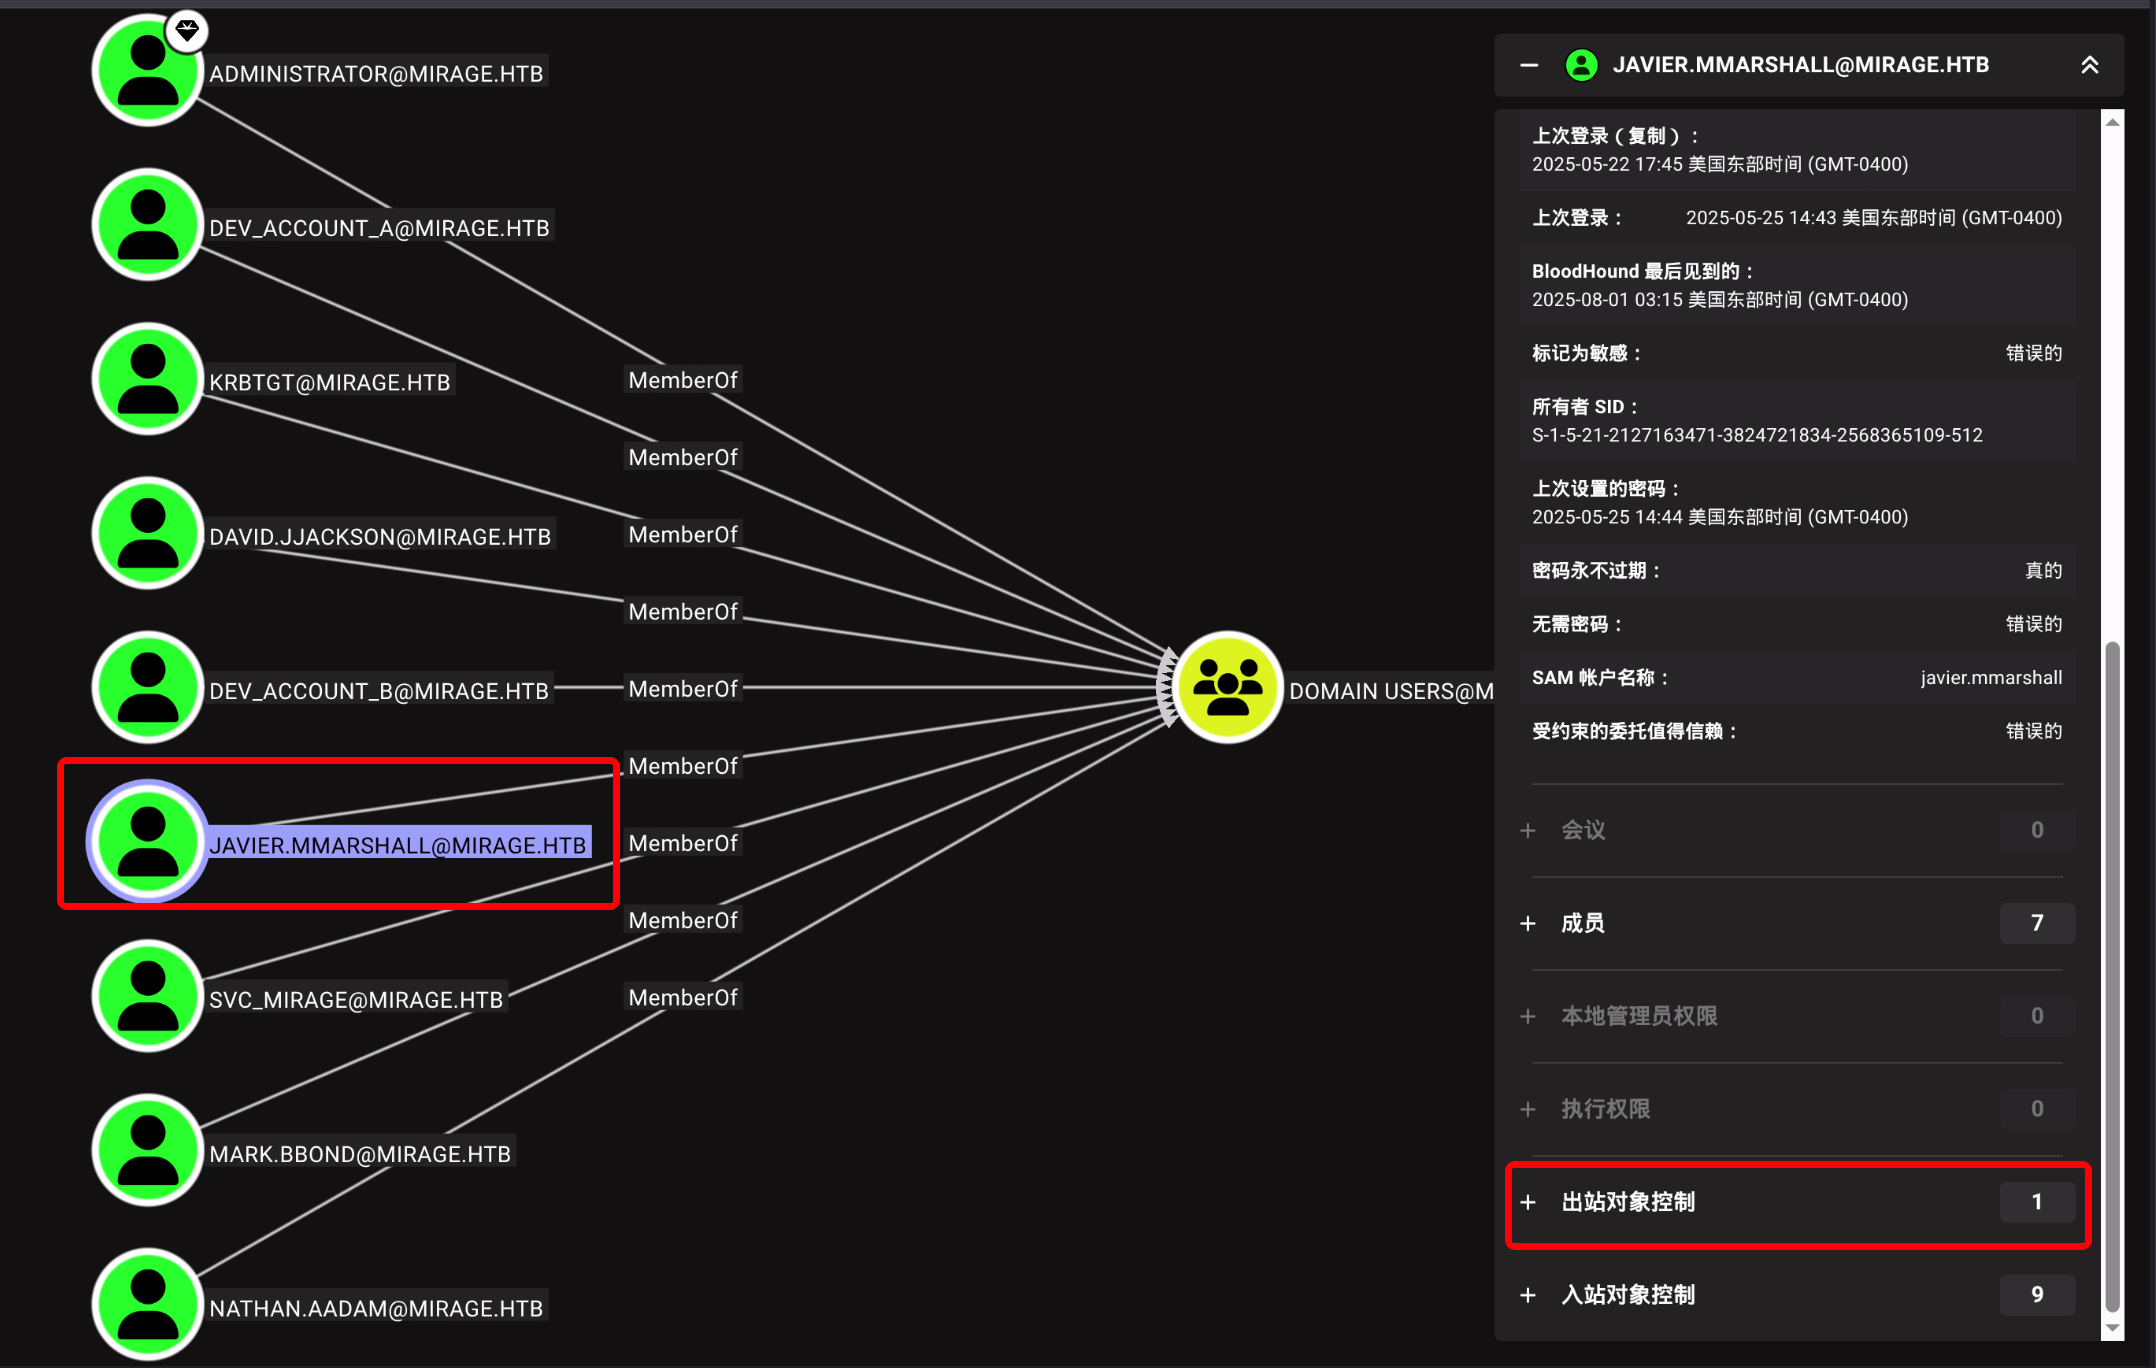The width and height of the screenshot is (2156, 1368).
Task: Select the DEV_ACCOUNT_A user node
Action: pyautogui.click(x=148, y=226)
